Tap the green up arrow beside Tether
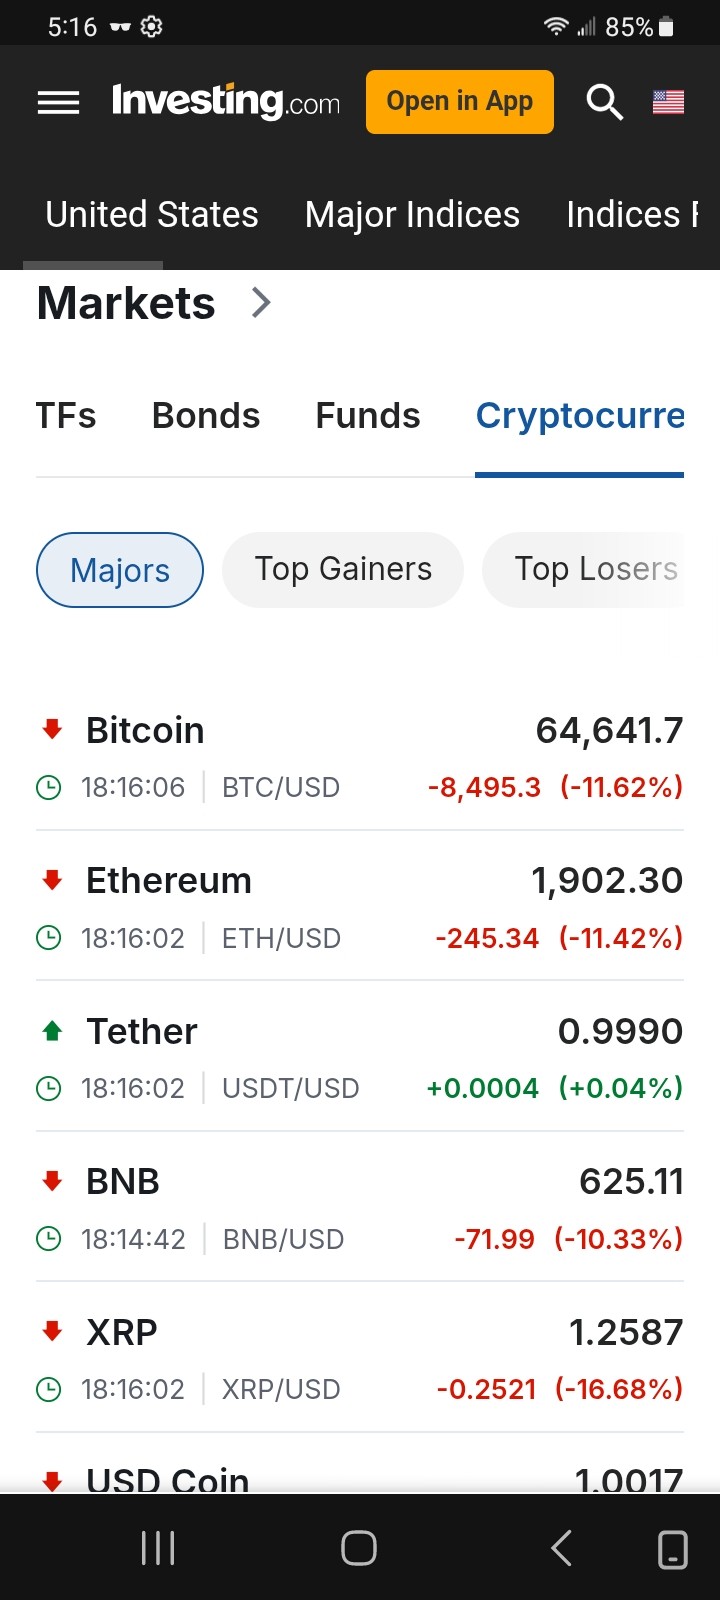Viewport: 720px width, 1600px height. 53,1031
